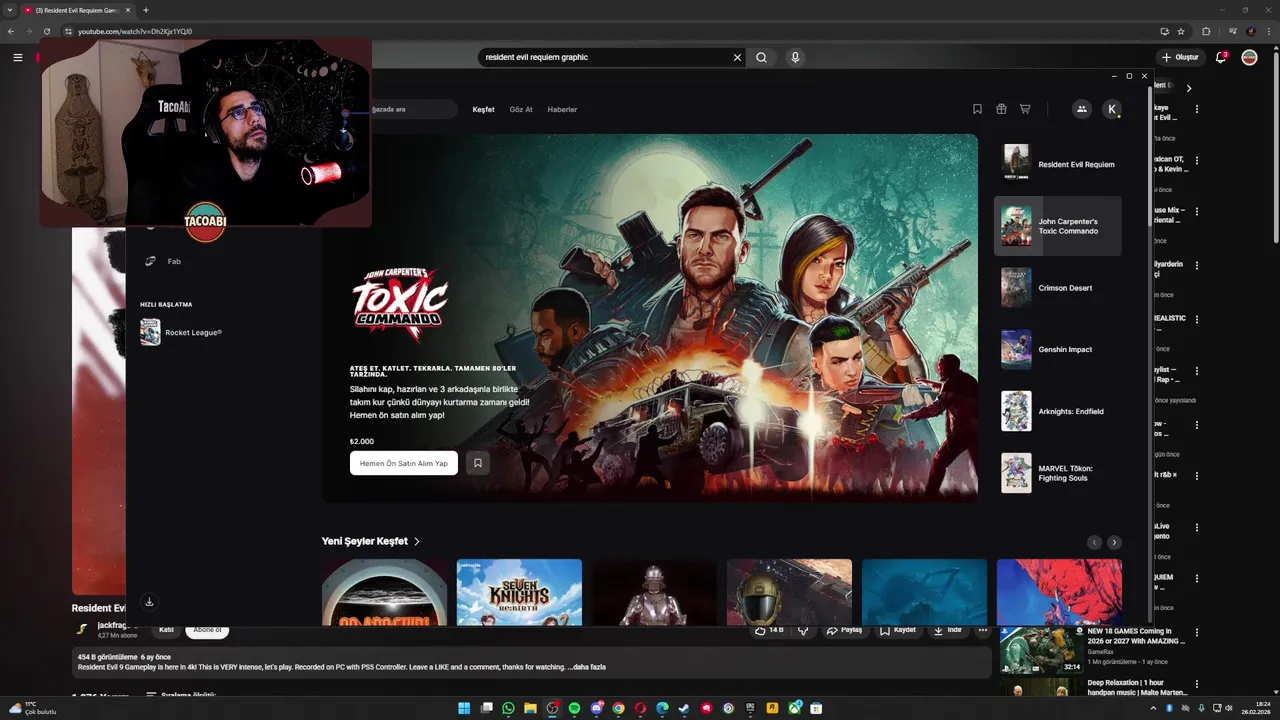Open options for NEW 18 GAMES video
The width and height of the screenshot is (1280, 720).
(x=1197, y=632)
